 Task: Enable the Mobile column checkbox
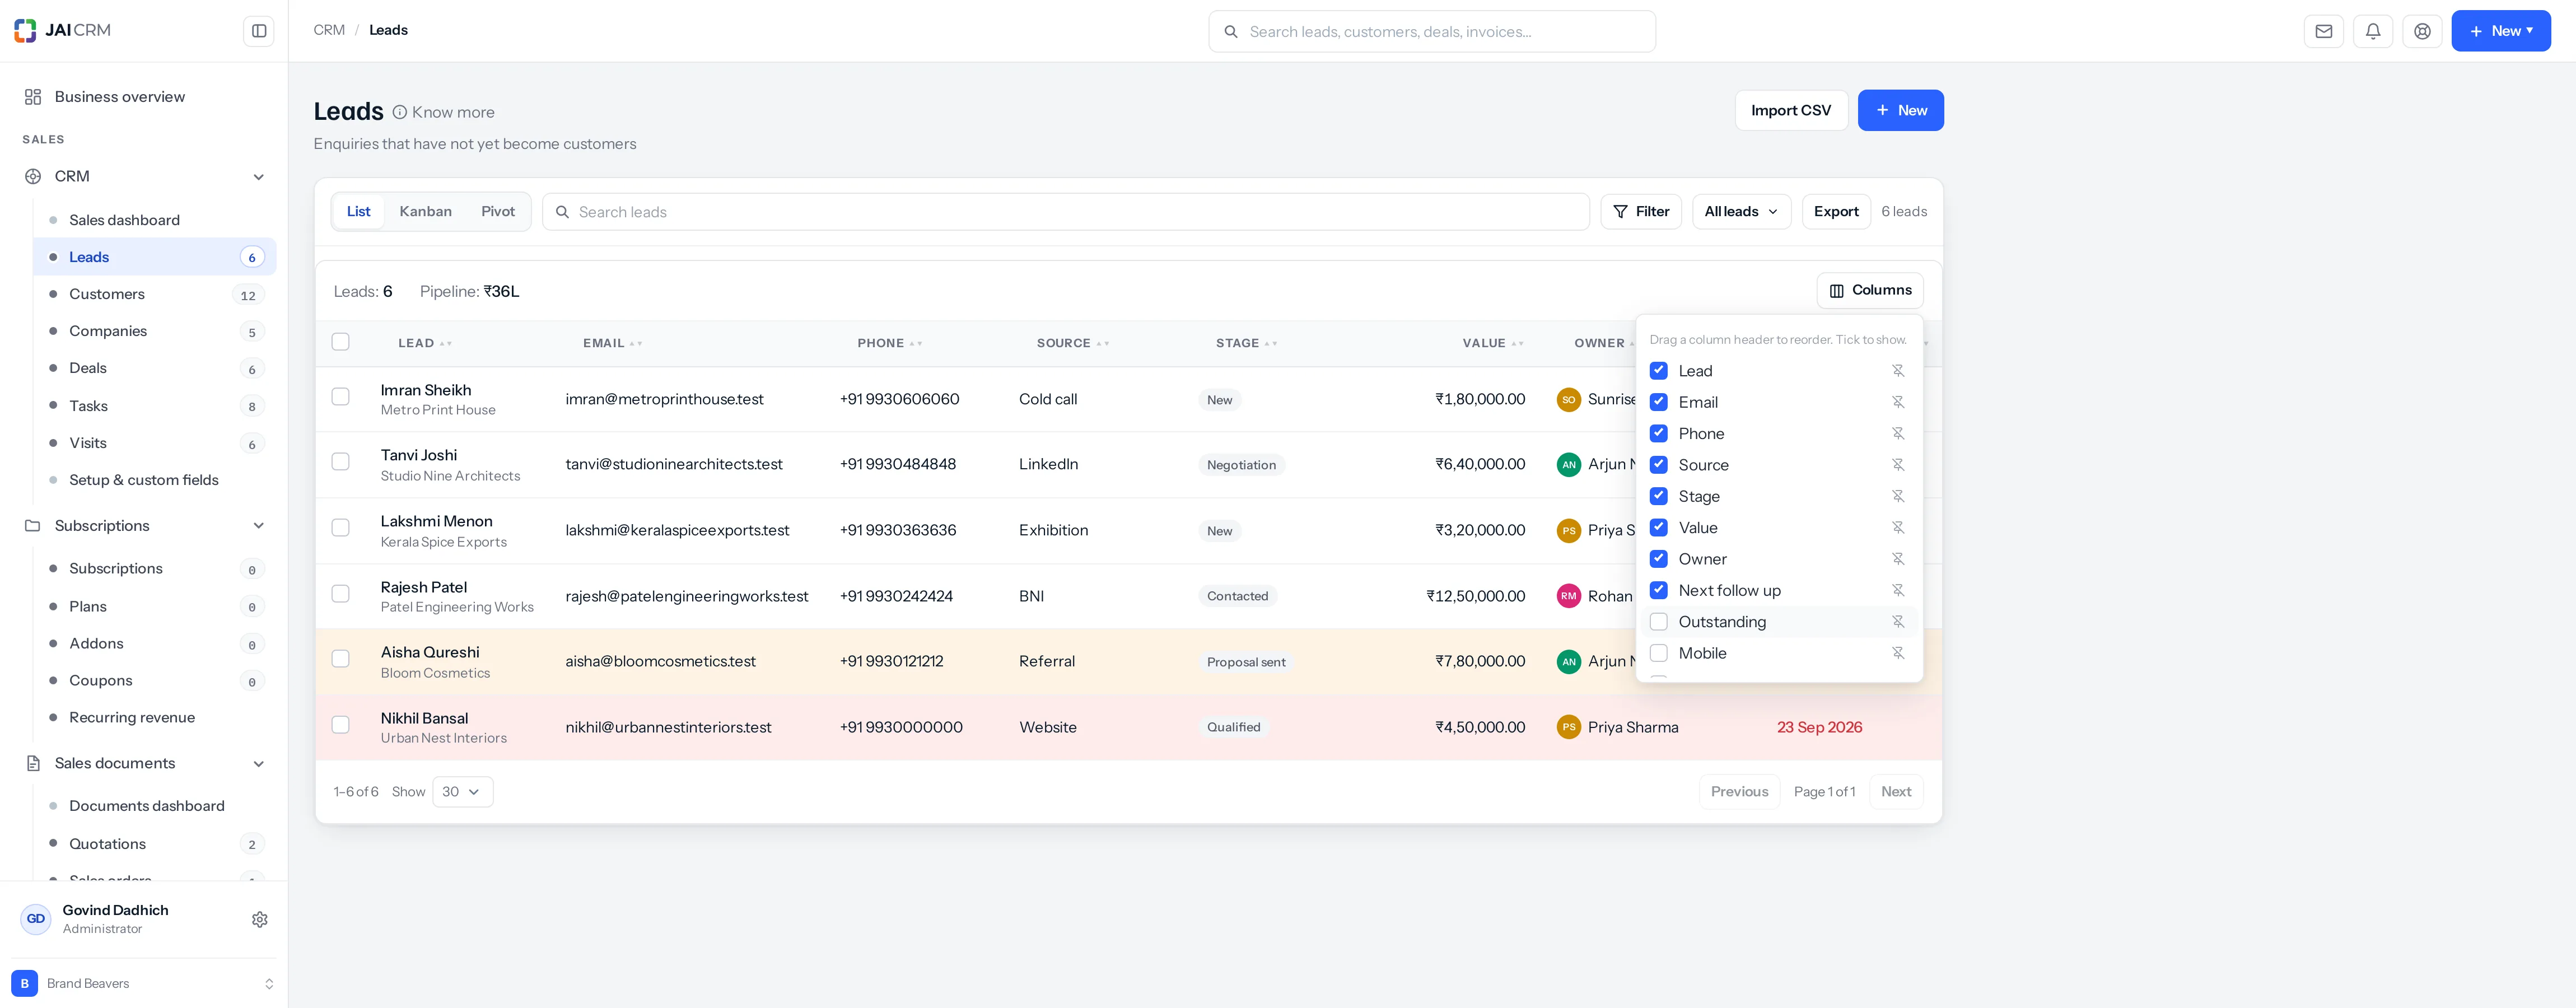[x=1658, y=653]
